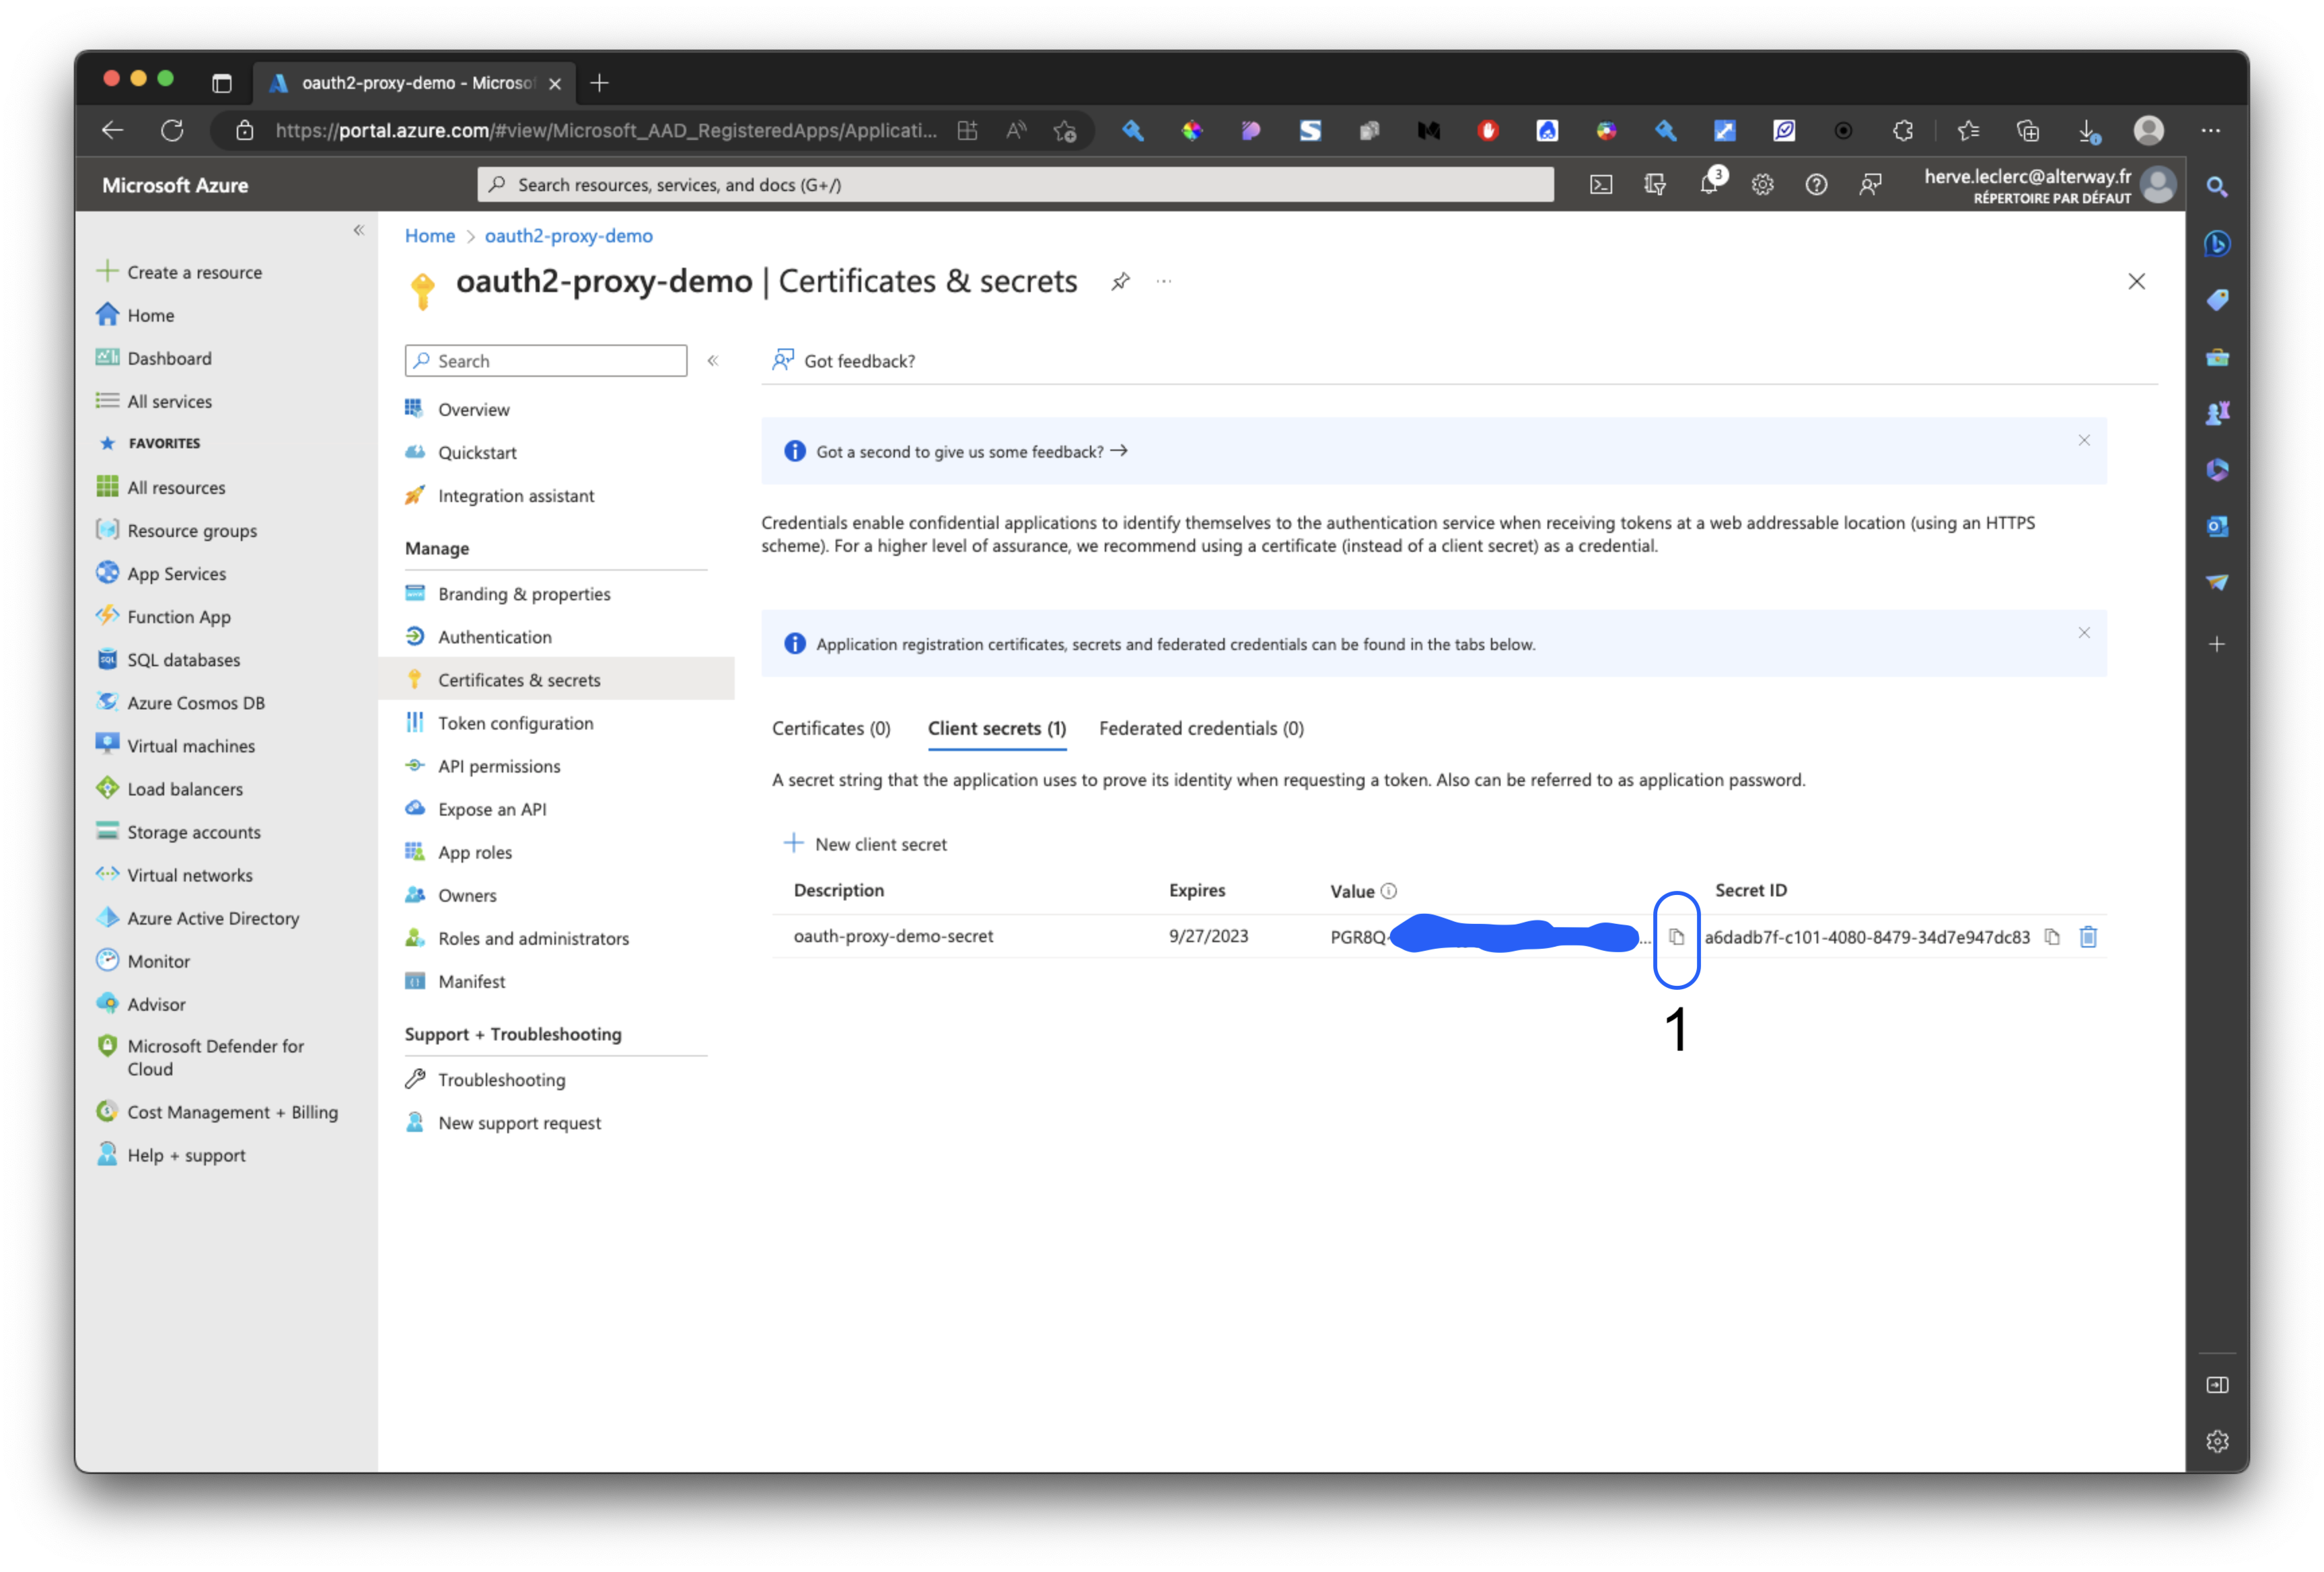Switch to the Federated credentials (0) tab
This screenshot has width=2324, height=1572.
[1201, 728]
